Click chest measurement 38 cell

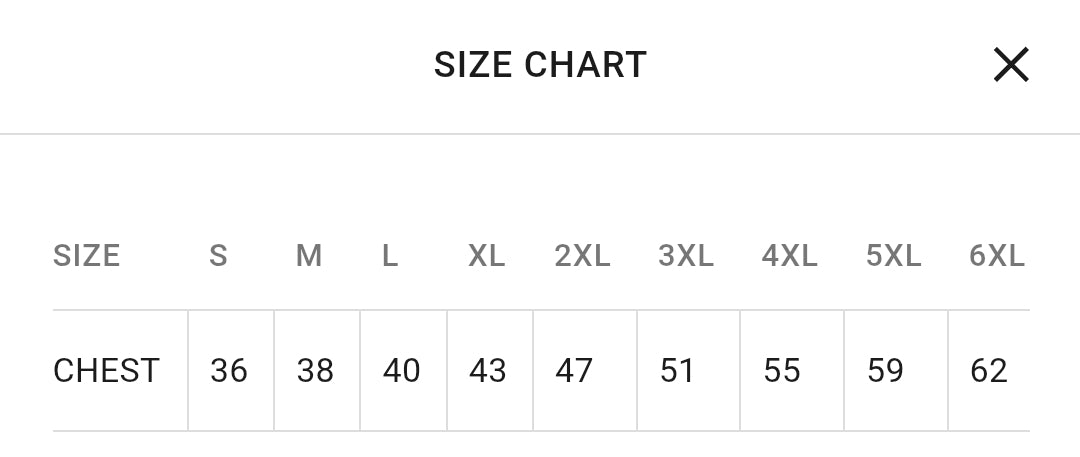click(x=315, y=371)
